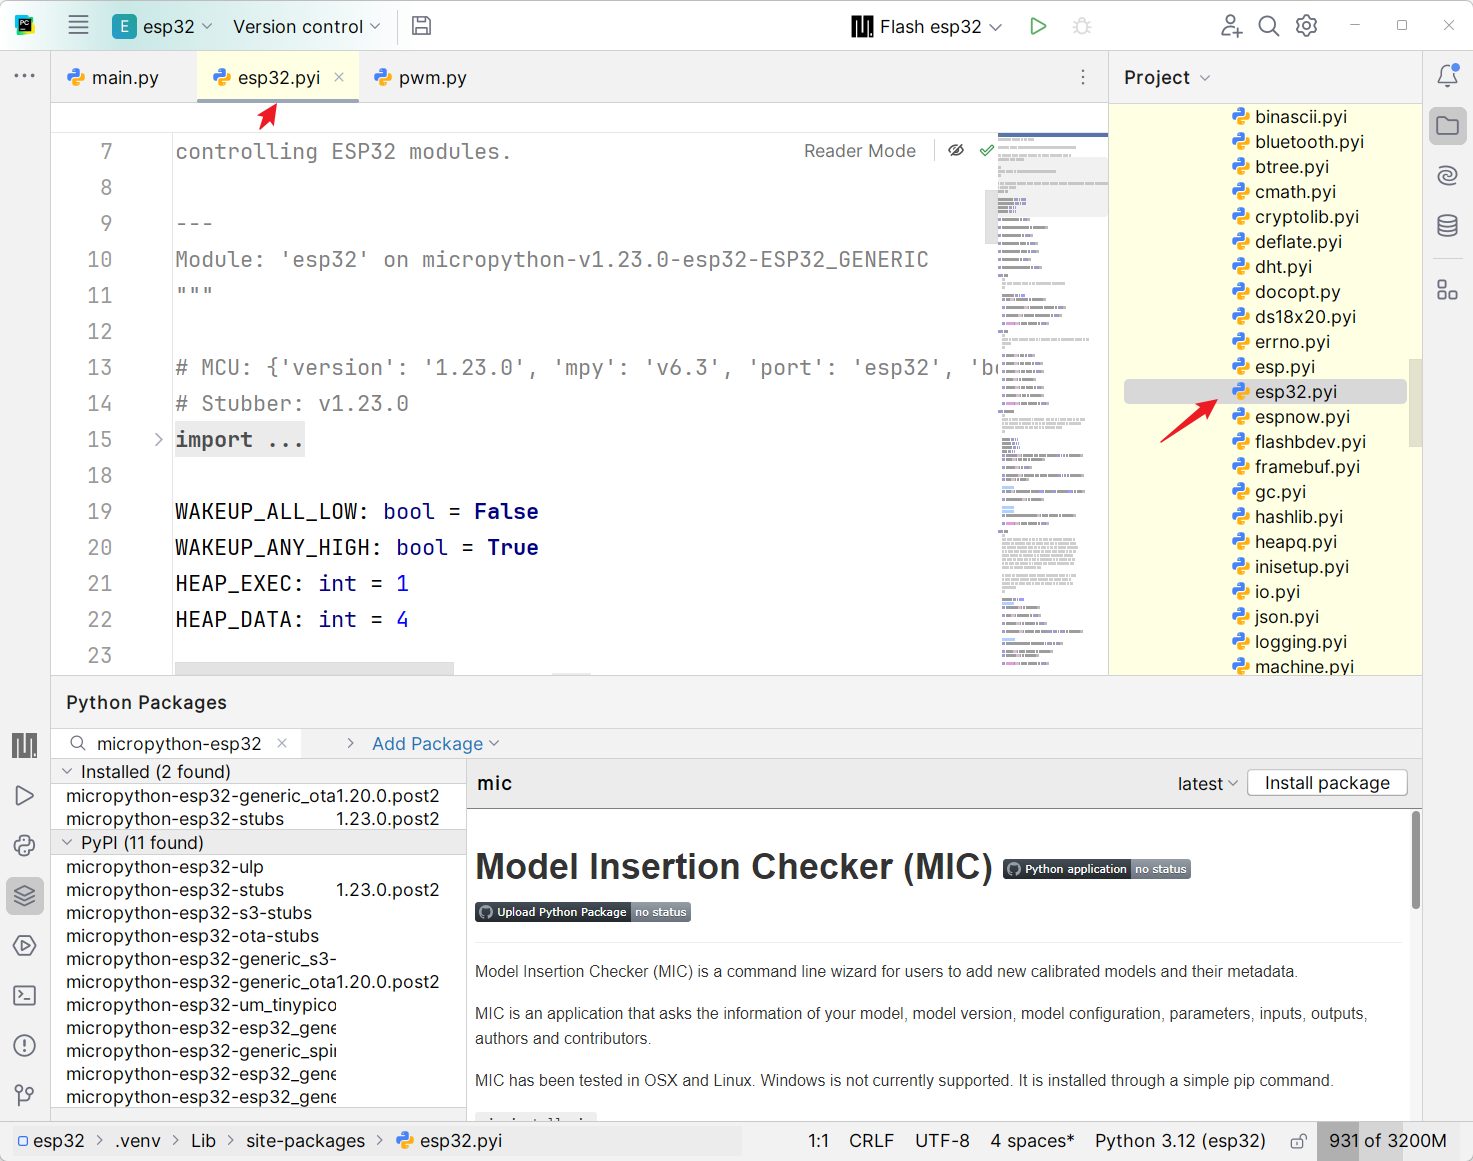This screenshot has width=1473, height=1161.
Task: Click the package description vertical scrollbar
Action: coord(1415,860)
